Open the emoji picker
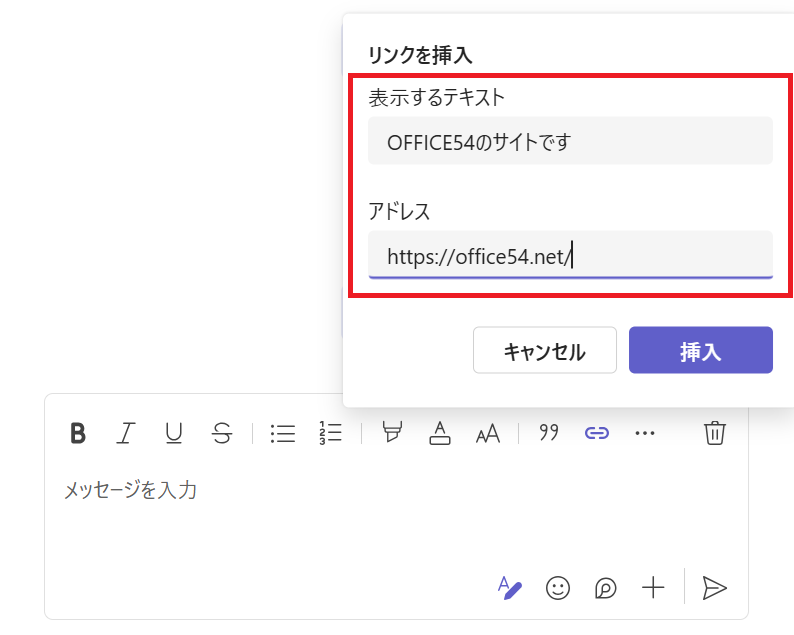Image resolution: width=794 pixels, height=635 pixels. (x=558, y=588)
